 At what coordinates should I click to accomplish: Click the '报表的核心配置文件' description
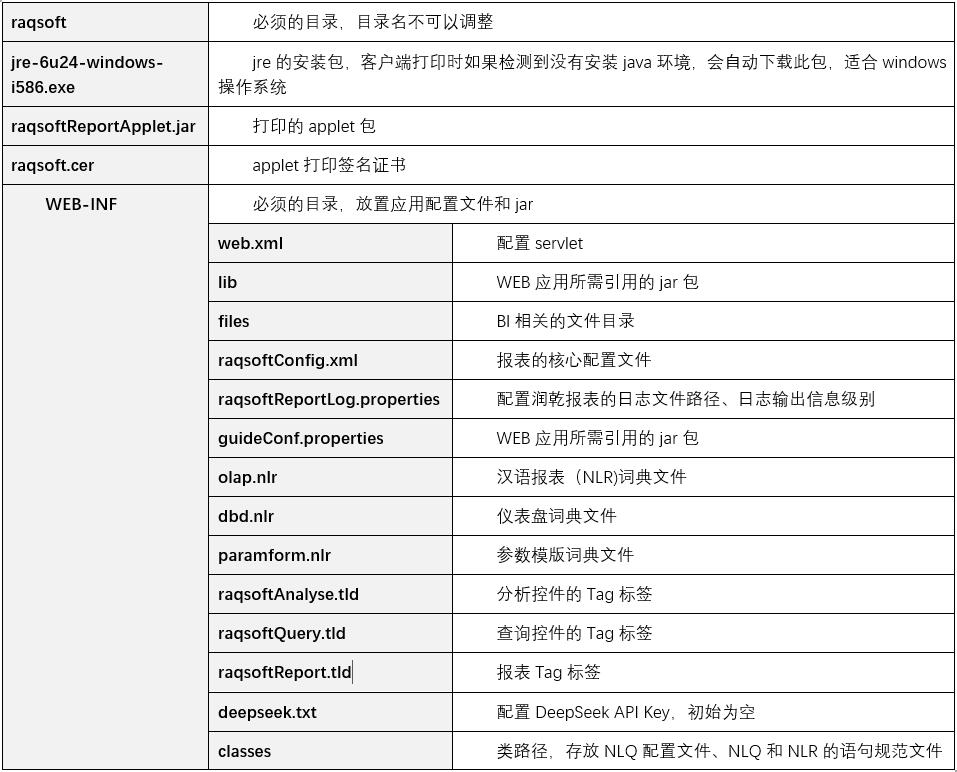point(574,360)
